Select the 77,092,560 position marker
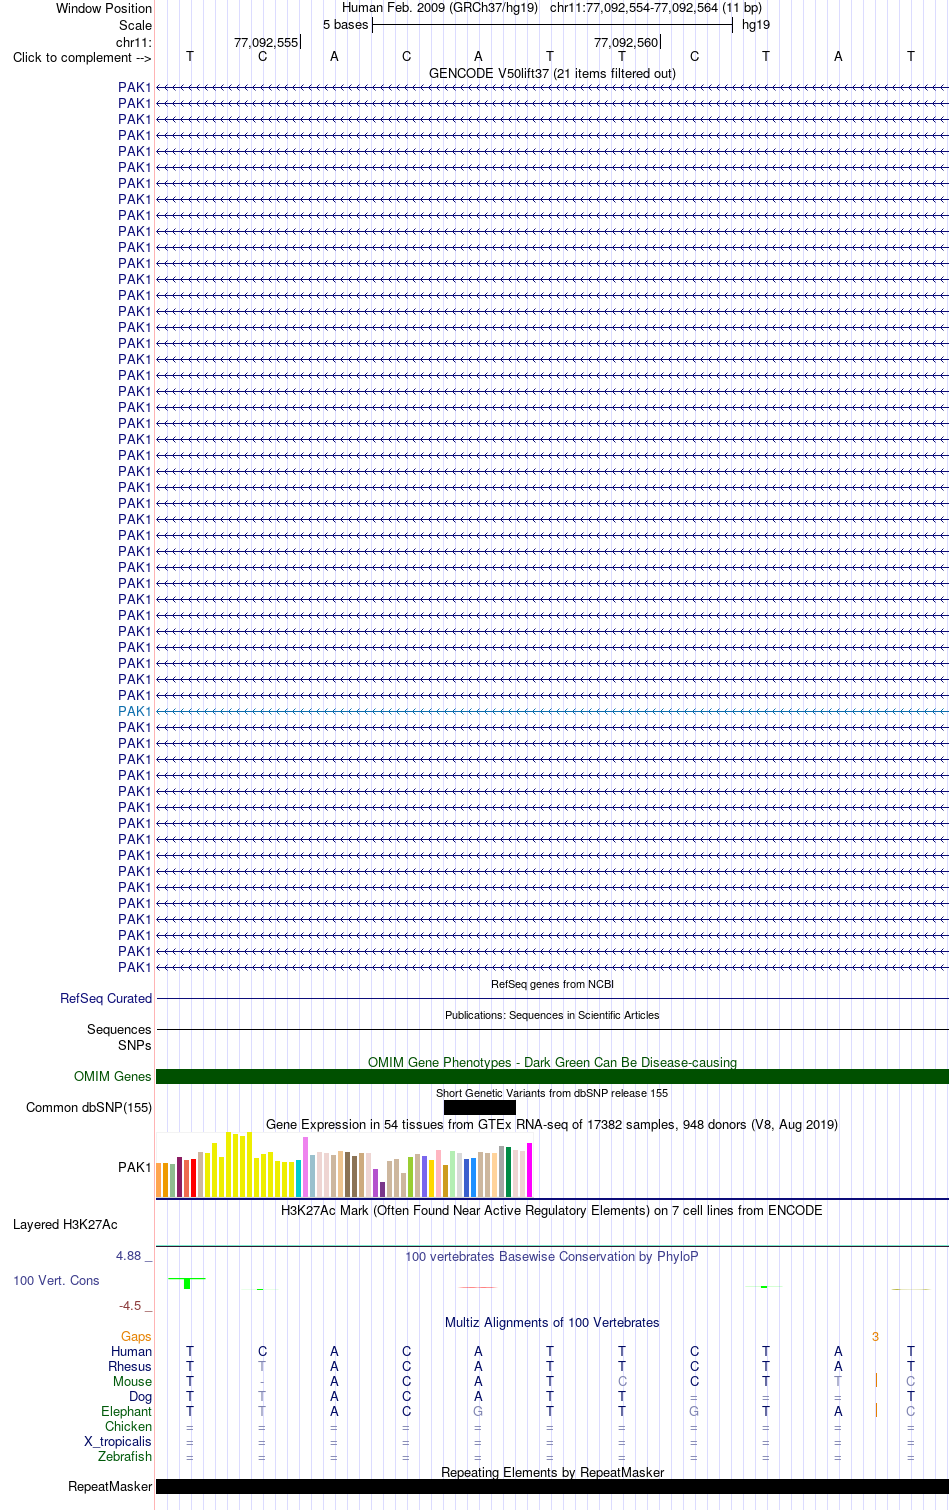The height and width of the screenshot is (1510, 950). point(626,42)
